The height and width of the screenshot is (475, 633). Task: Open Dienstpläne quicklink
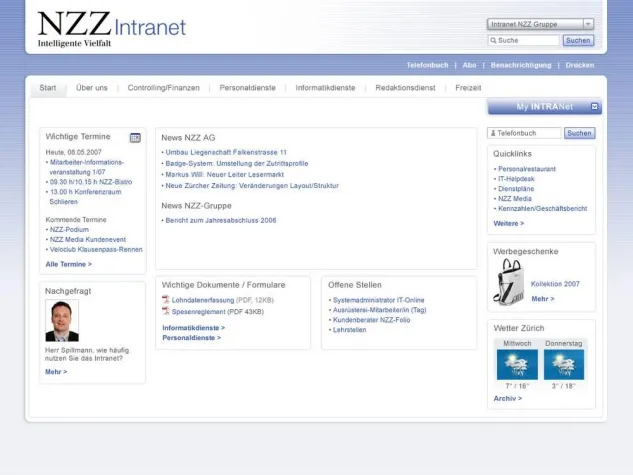(516, 188)
